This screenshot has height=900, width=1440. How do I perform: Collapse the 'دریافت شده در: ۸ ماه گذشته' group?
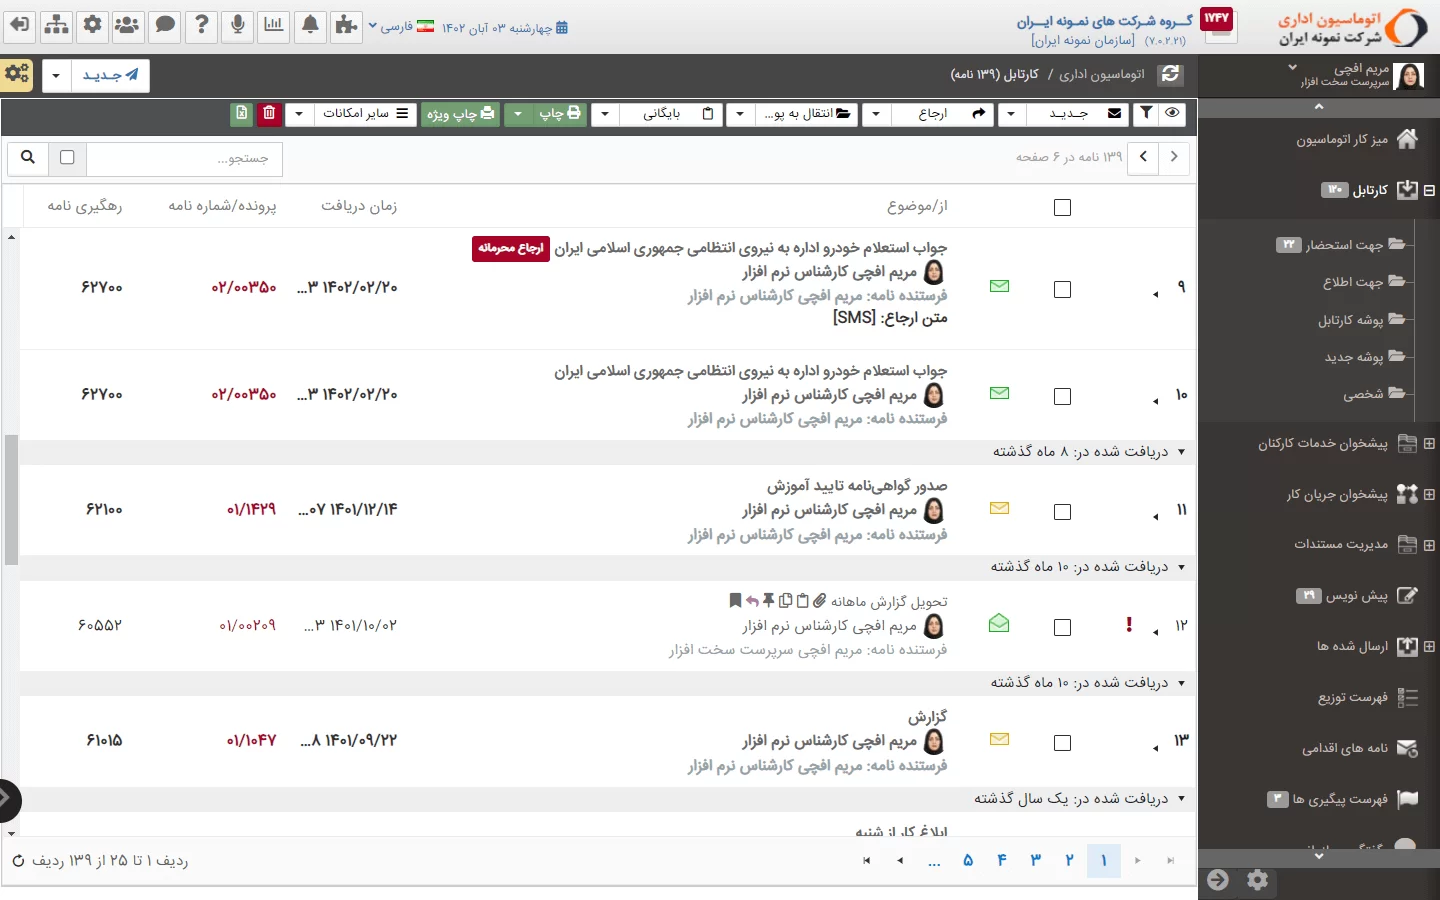pyautogui.click(x=1182, y=451)
